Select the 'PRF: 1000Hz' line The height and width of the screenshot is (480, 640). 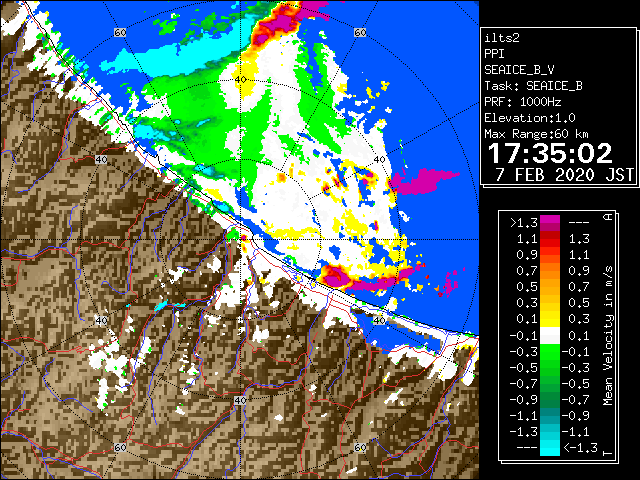point(523,102)
